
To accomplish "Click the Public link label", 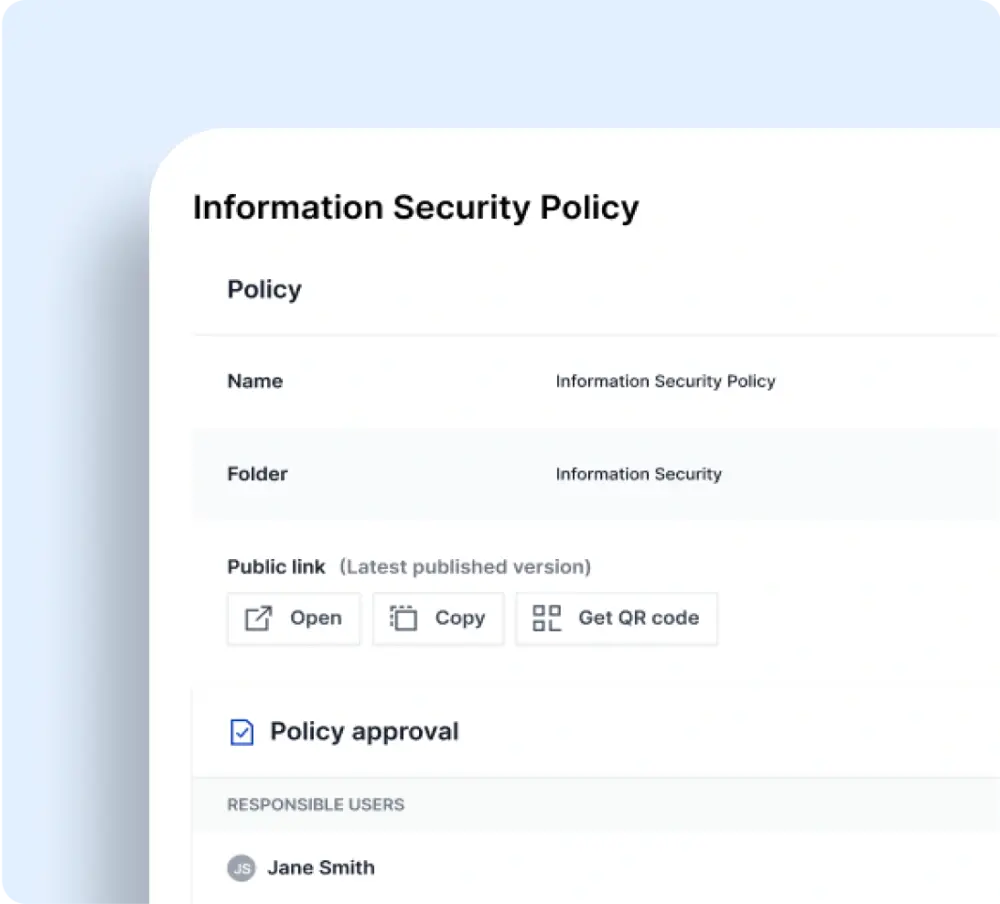I will 276,567.
